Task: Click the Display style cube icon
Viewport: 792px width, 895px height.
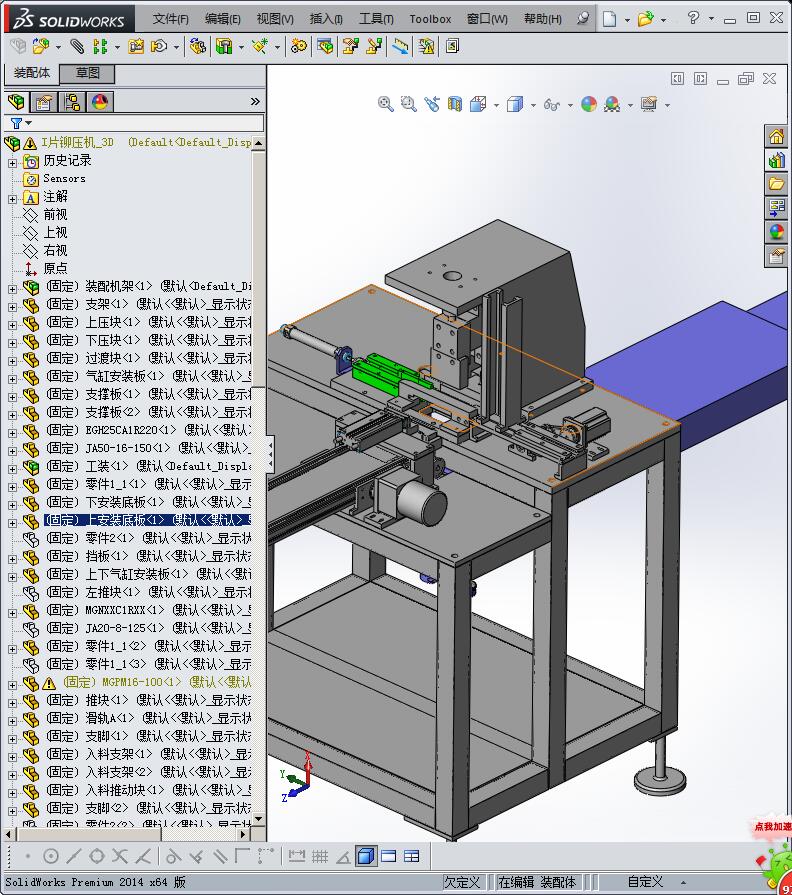Action: (515, 104)
